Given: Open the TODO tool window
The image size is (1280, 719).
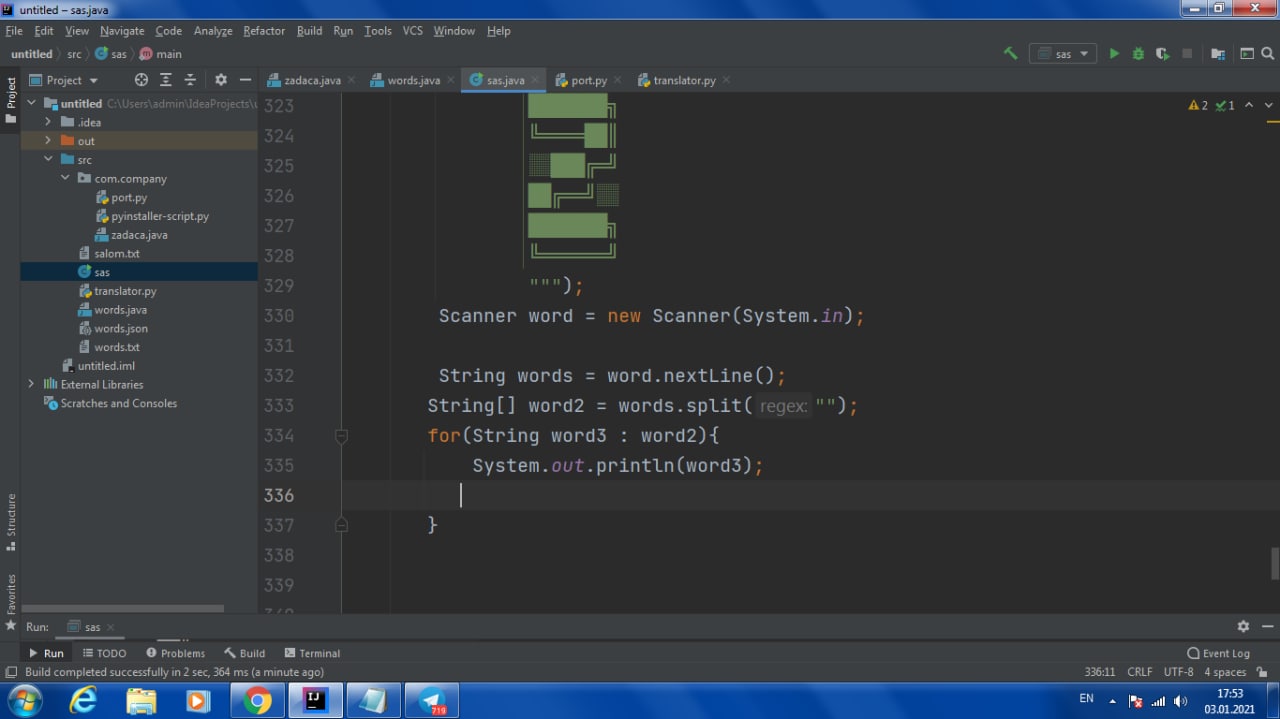Looking at the screenshot, I should click(104, 653).
